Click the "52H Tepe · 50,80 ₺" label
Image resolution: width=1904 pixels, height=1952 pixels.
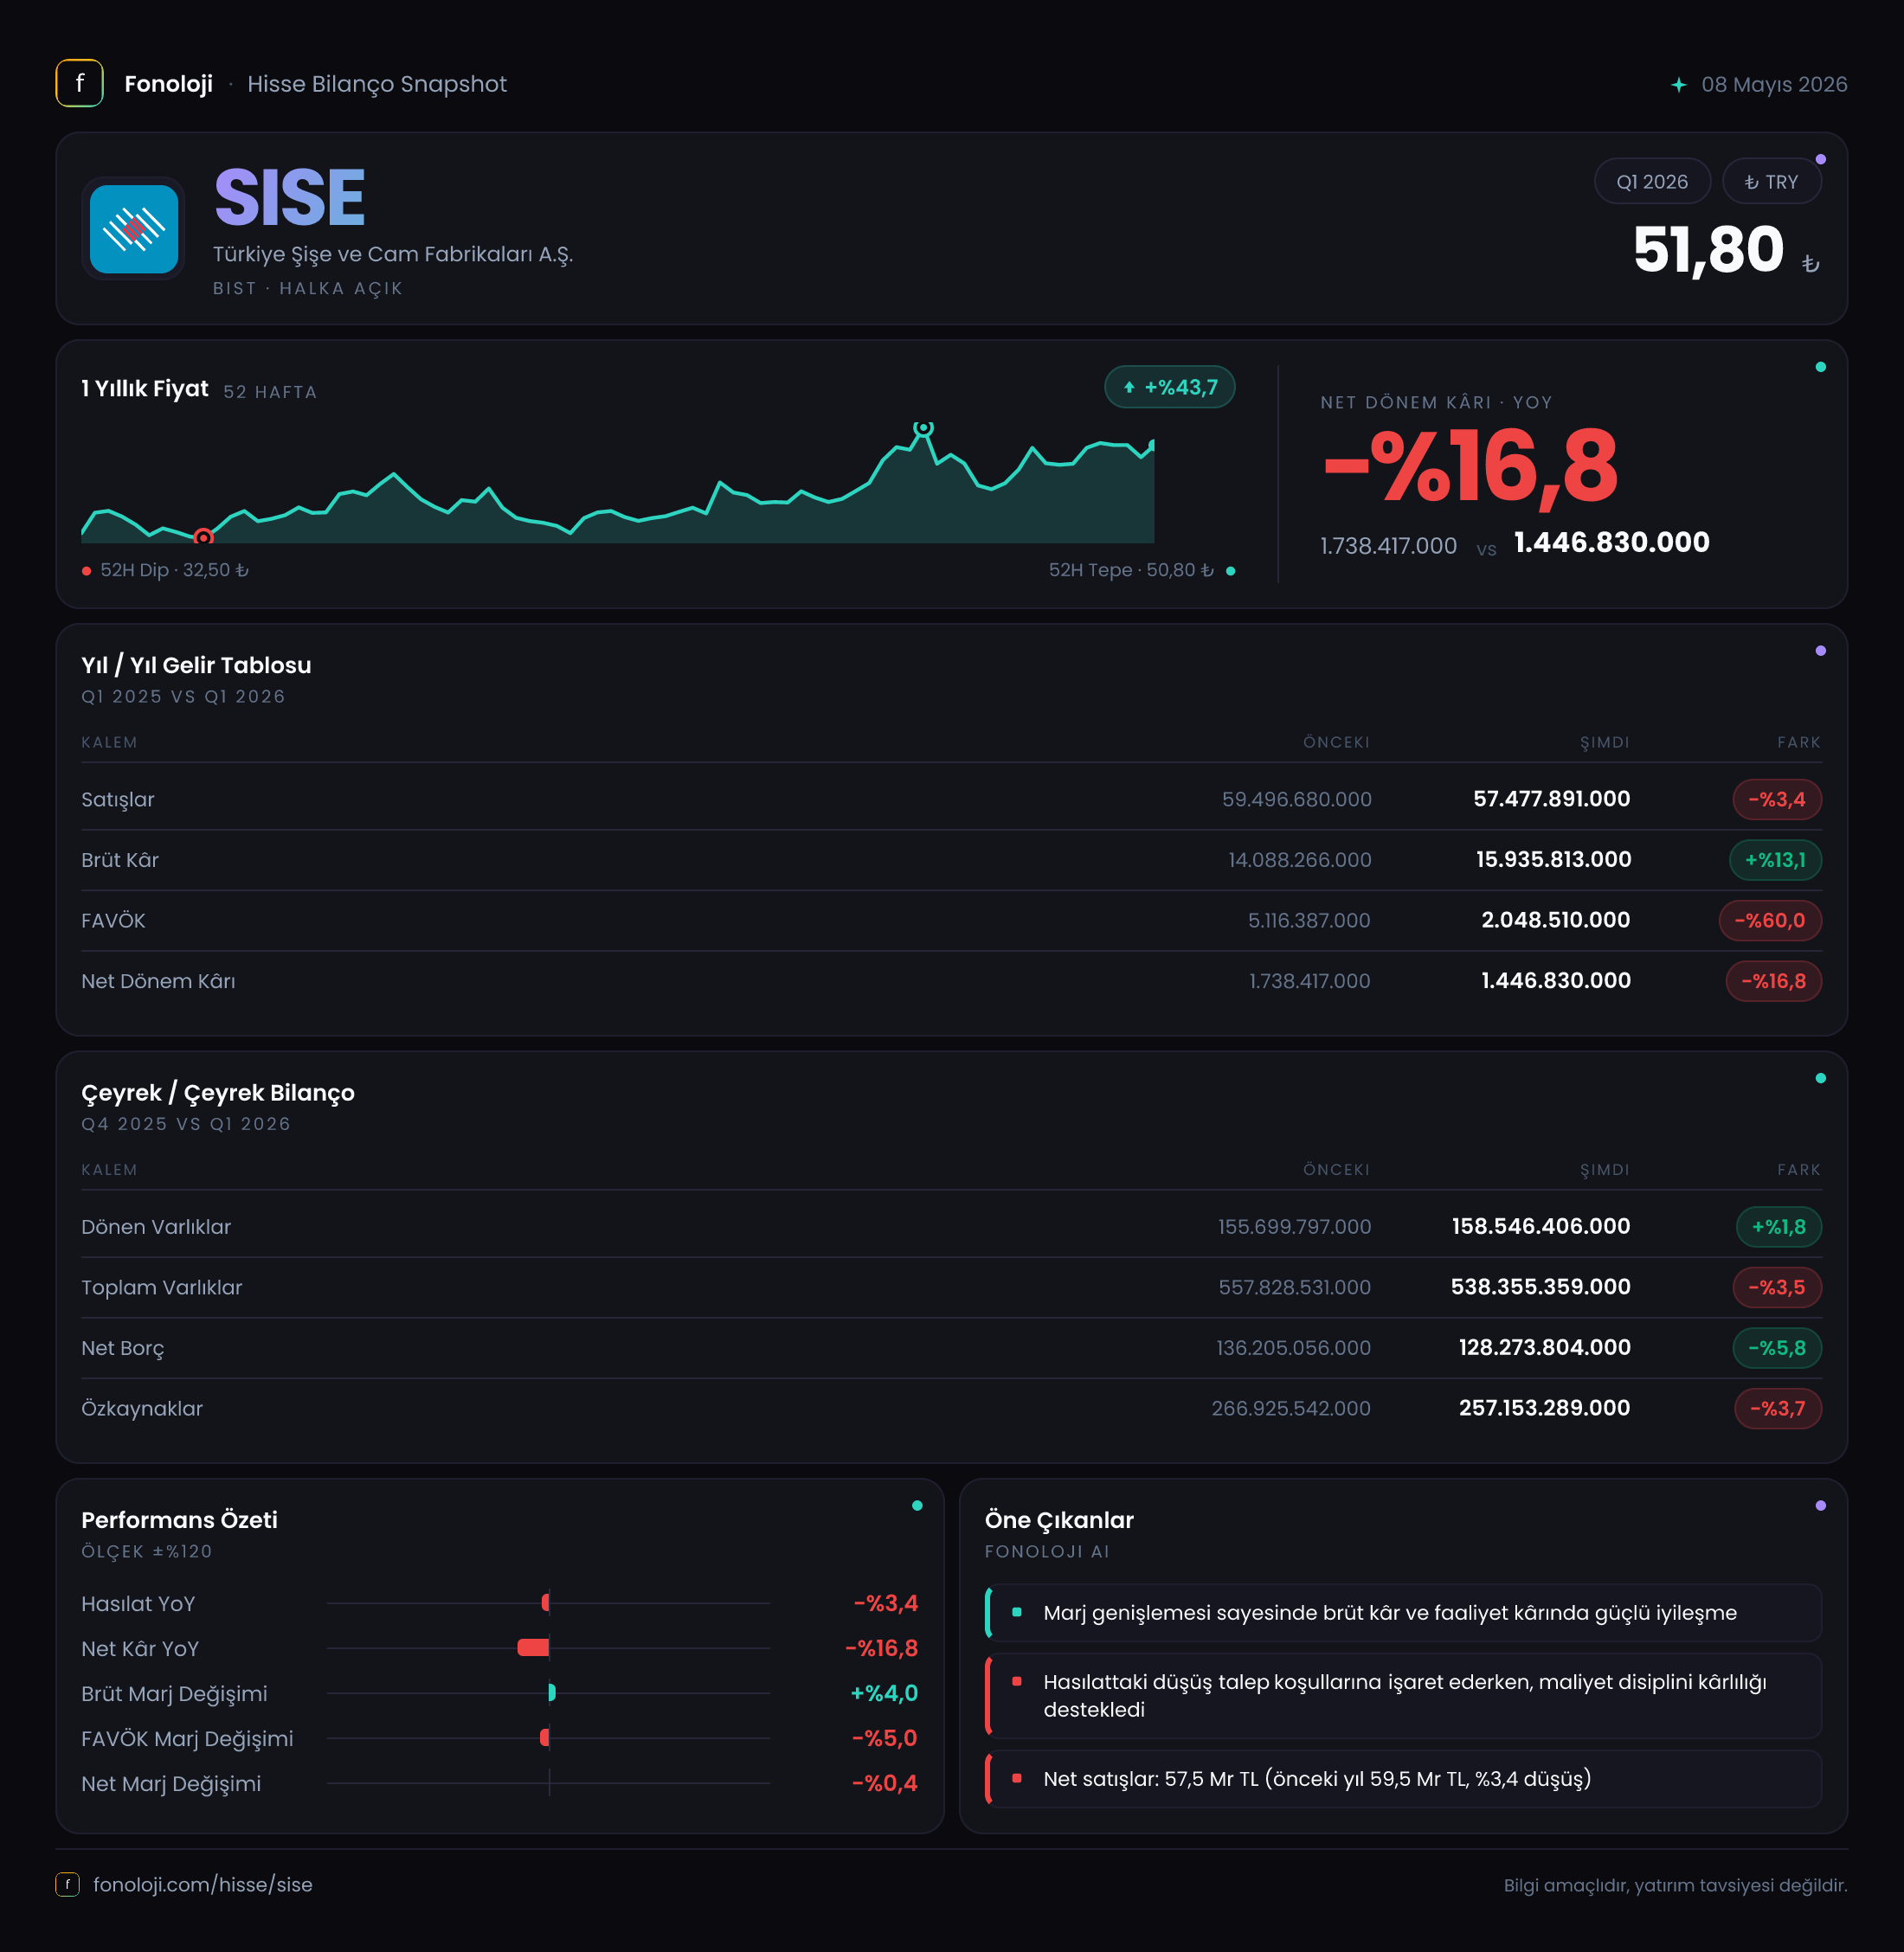pos(1131,570)
